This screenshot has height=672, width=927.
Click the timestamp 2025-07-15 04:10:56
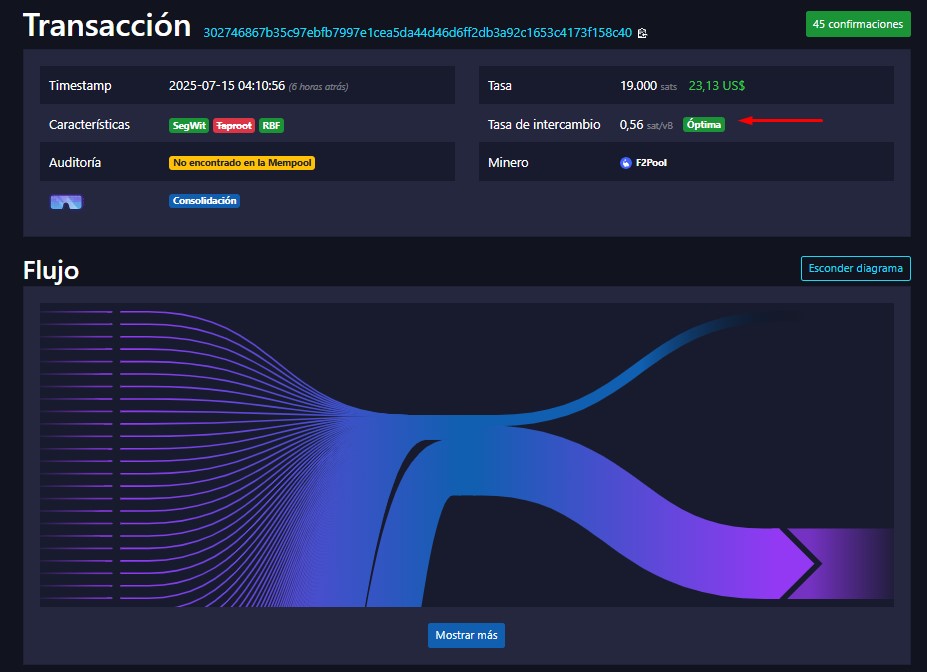click(x=227, y=86)
